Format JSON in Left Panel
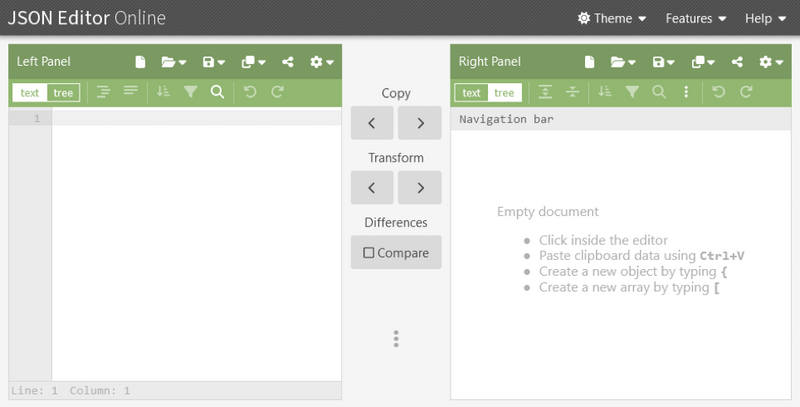 pyautogui.click(x=104, y=92)
